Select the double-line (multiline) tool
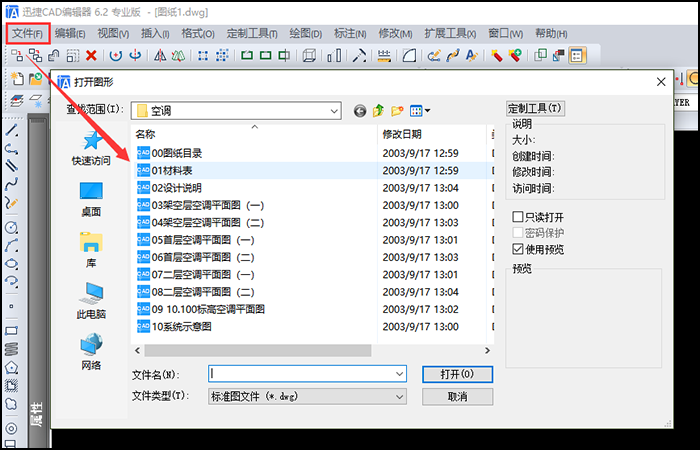700x450 pixels. [11, 166]
